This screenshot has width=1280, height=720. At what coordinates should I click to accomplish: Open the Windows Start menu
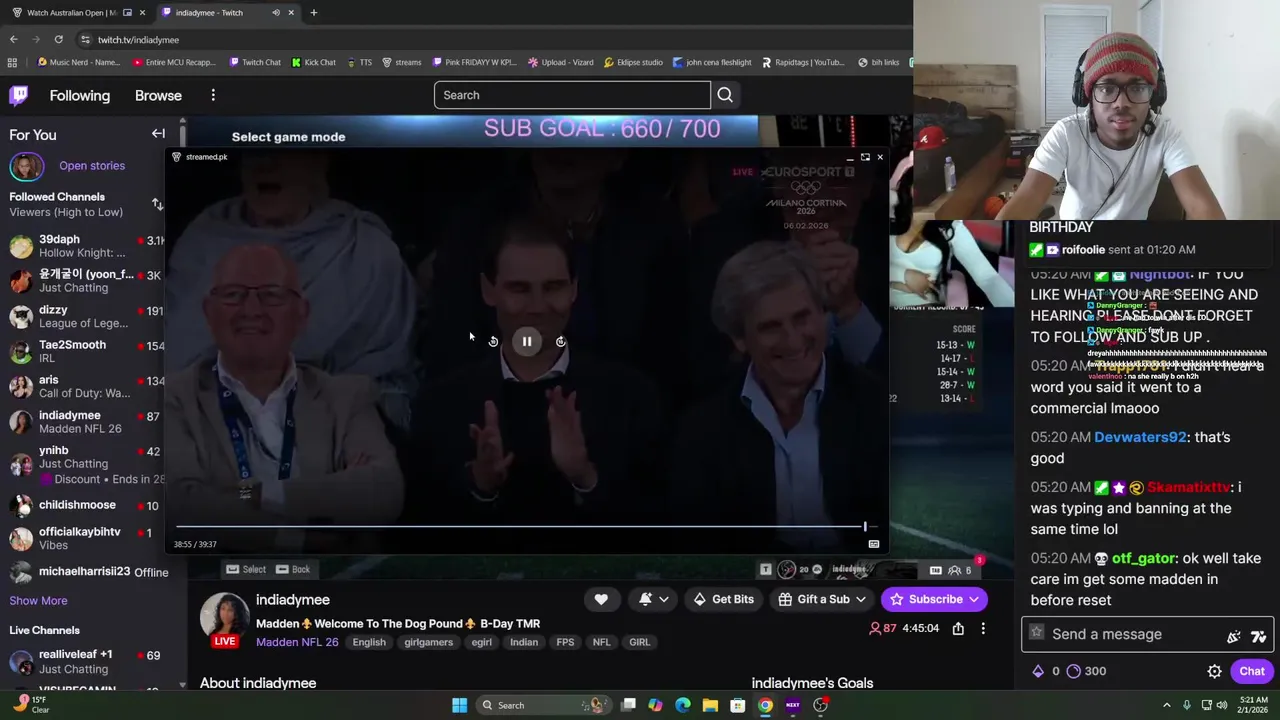459,705
